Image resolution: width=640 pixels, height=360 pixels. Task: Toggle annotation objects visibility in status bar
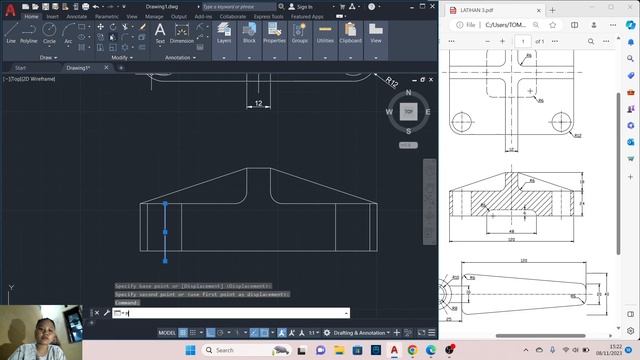point(282,333)
